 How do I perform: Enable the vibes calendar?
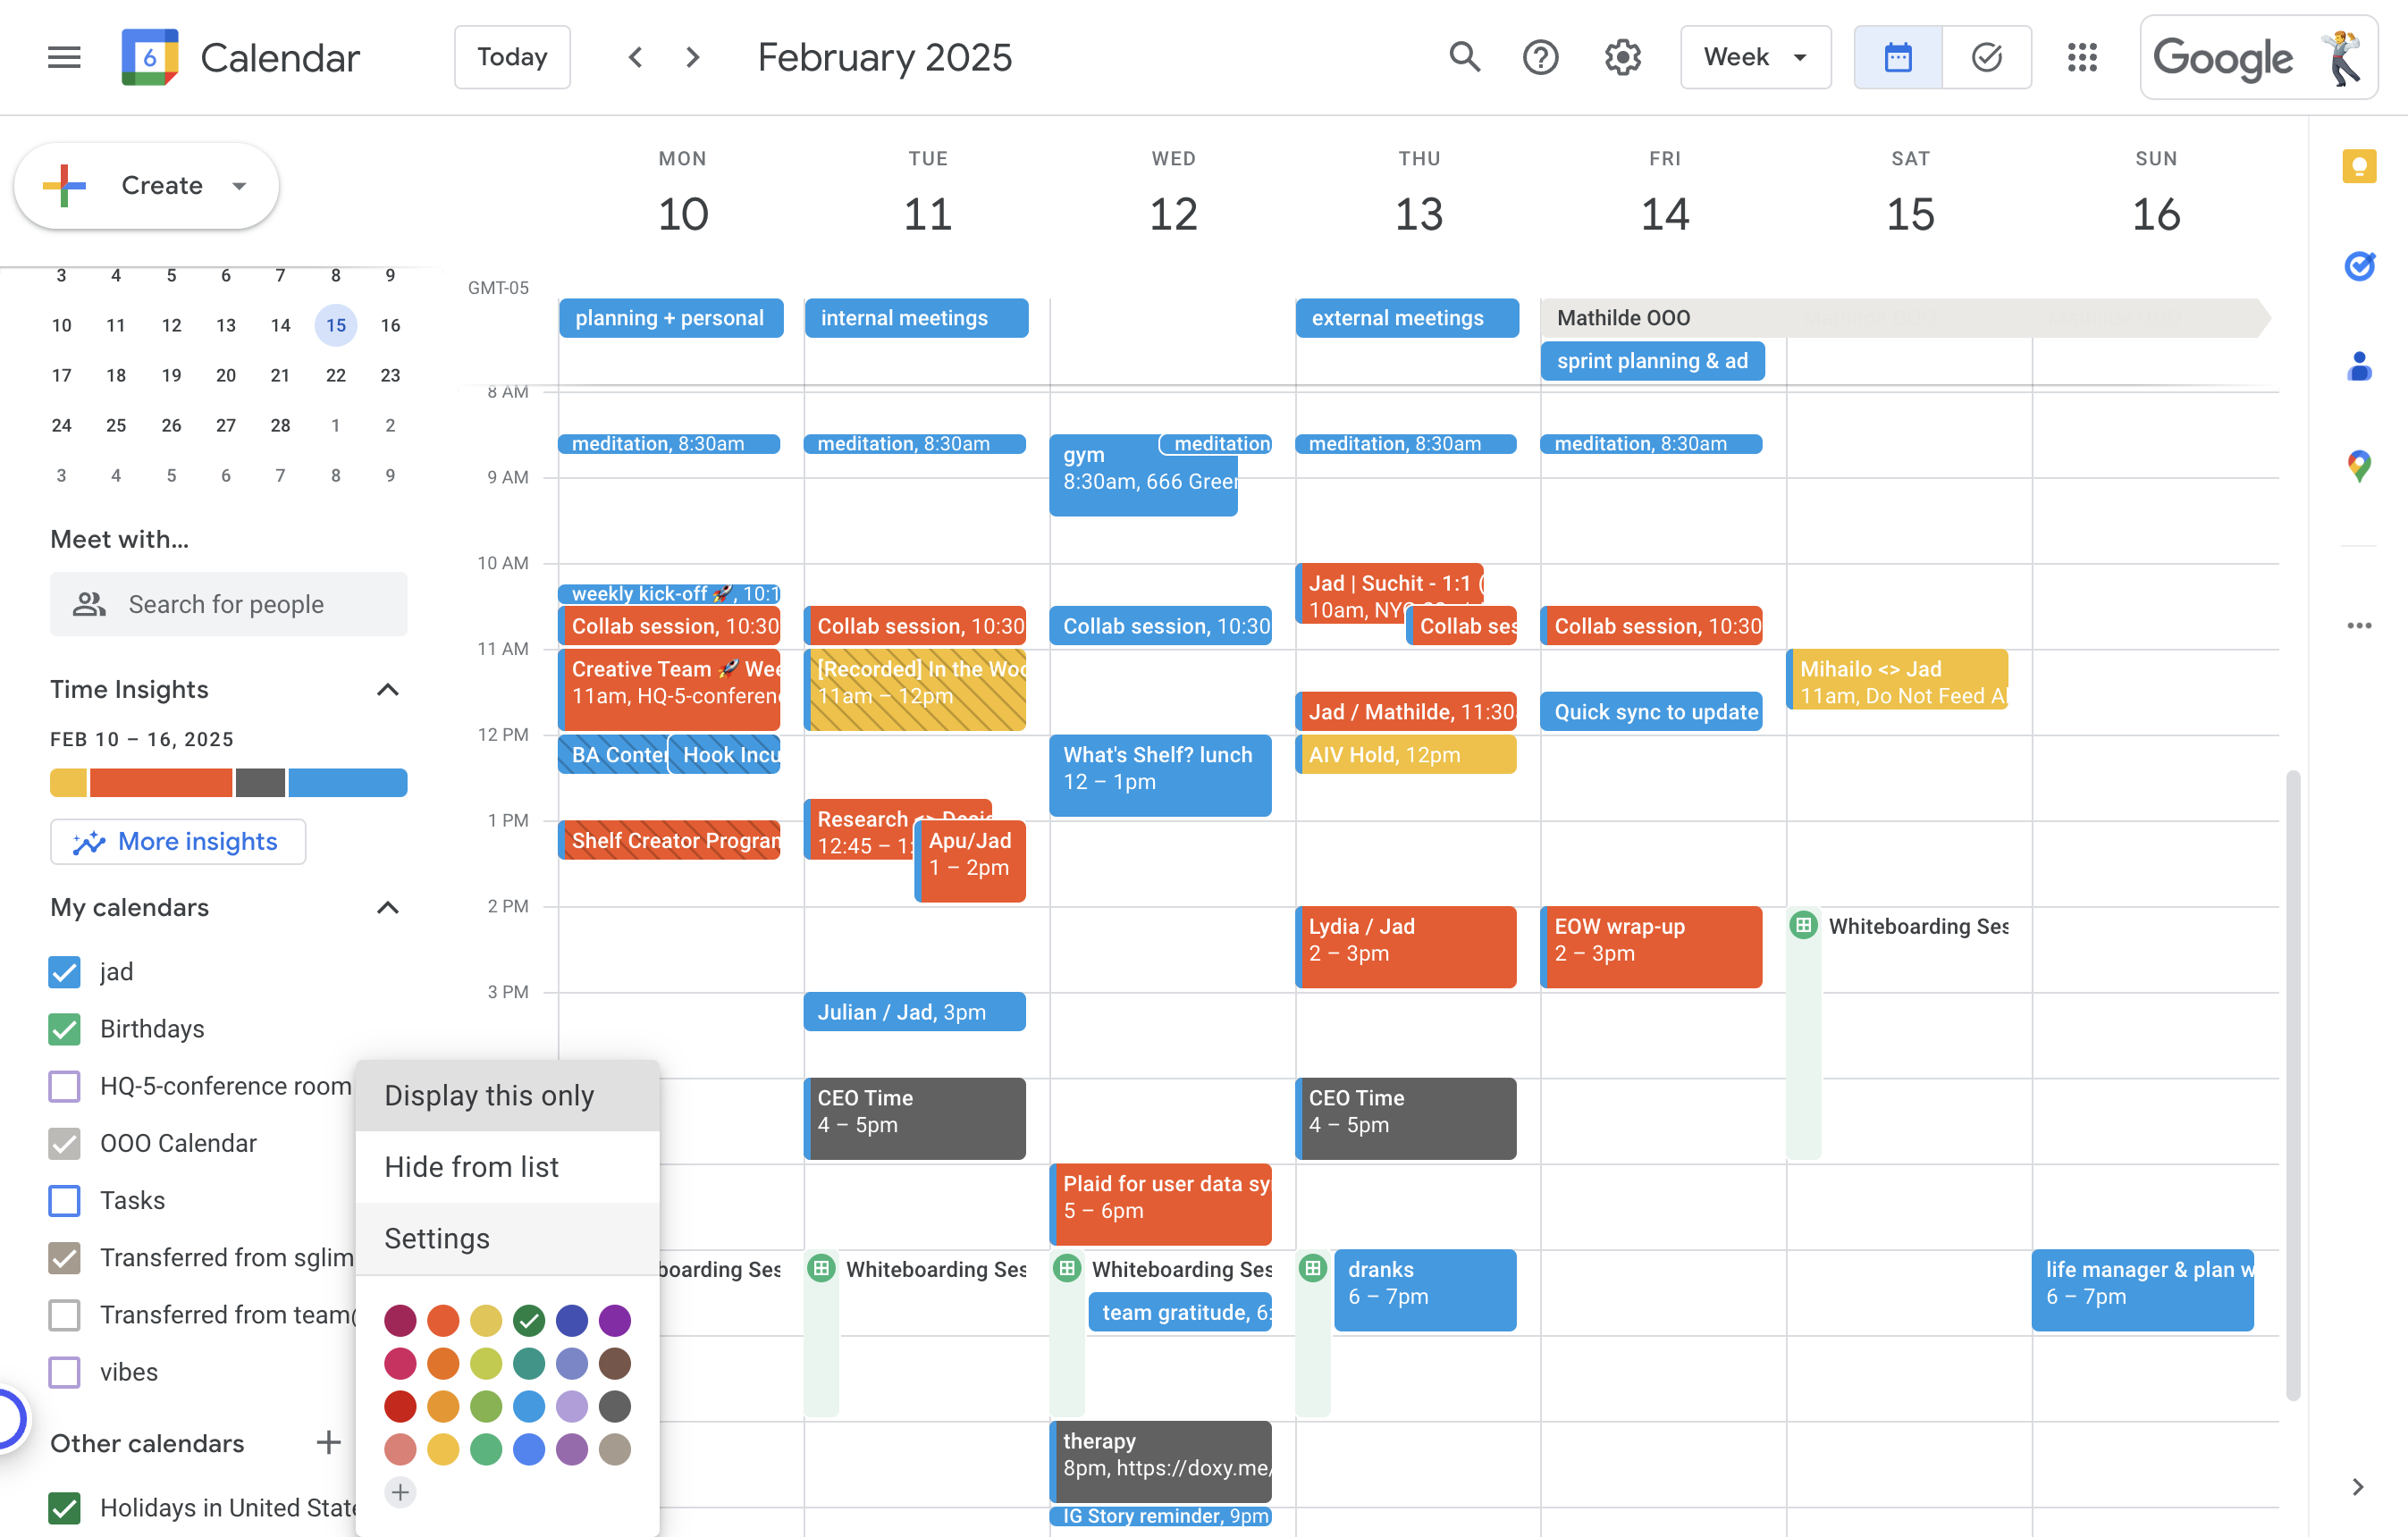click(65, 1371)
